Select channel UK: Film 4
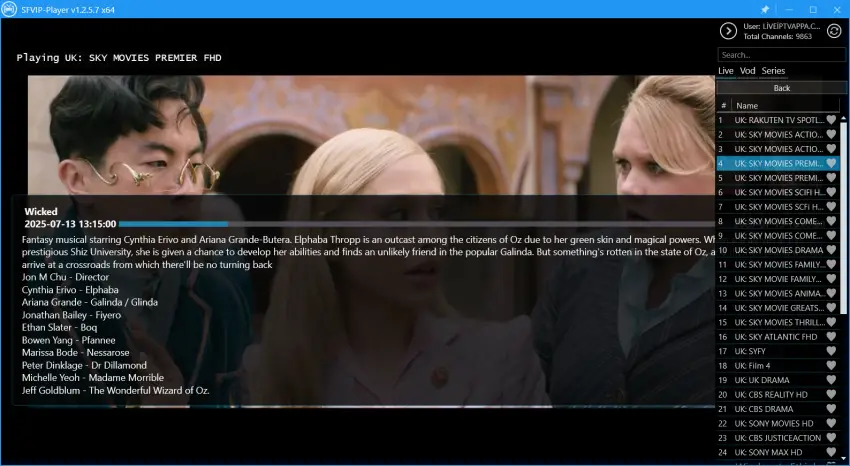This screenshot has width=850, height=466. (x=778, y=365)
